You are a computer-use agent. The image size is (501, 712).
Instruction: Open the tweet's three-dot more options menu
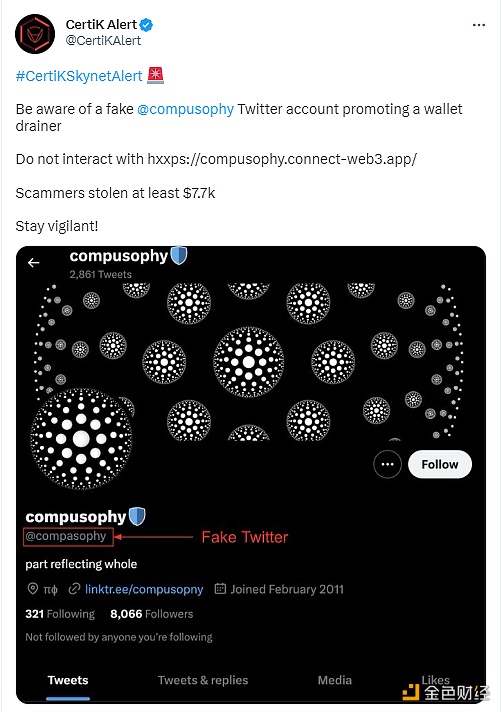coord(479,25)
